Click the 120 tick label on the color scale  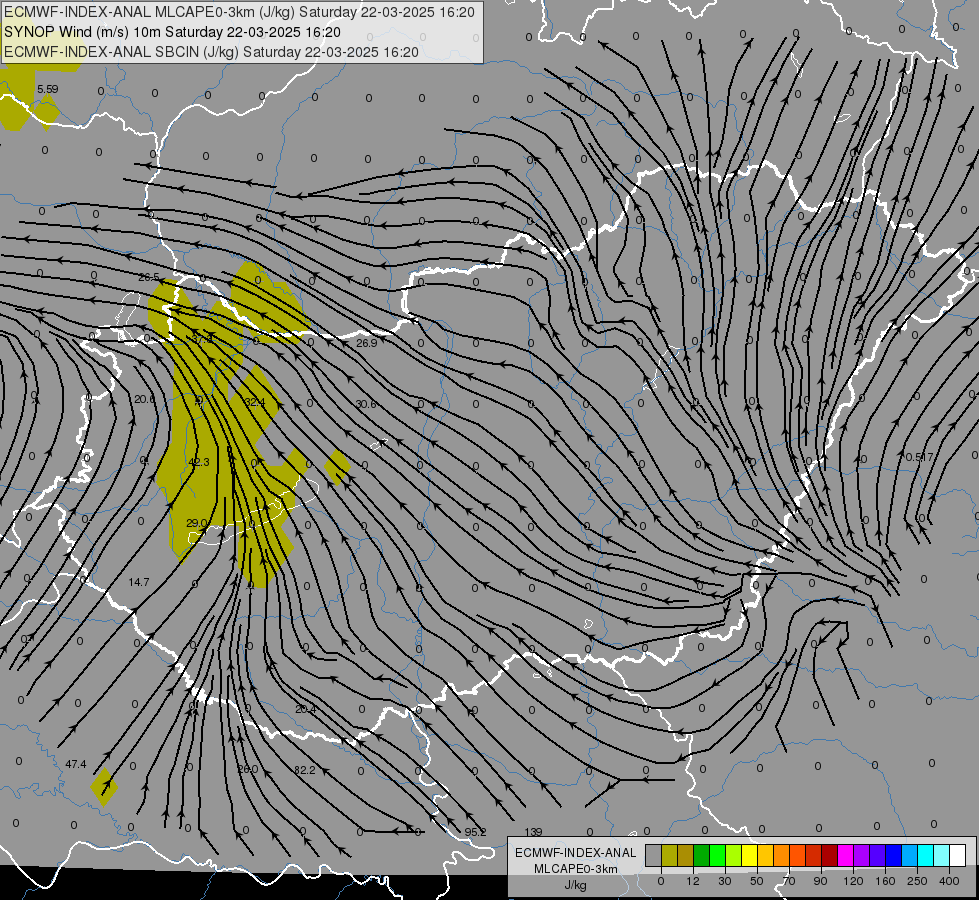point(854,881)
